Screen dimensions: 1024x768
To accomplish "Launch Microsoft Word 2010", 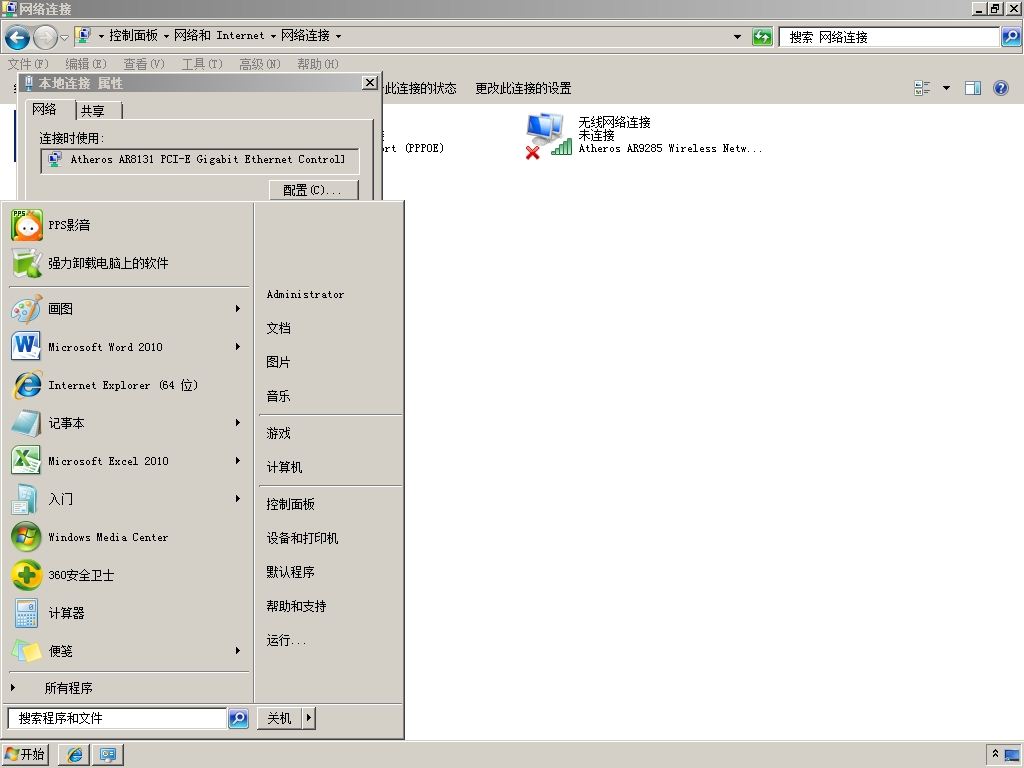I will pos(128,347).
